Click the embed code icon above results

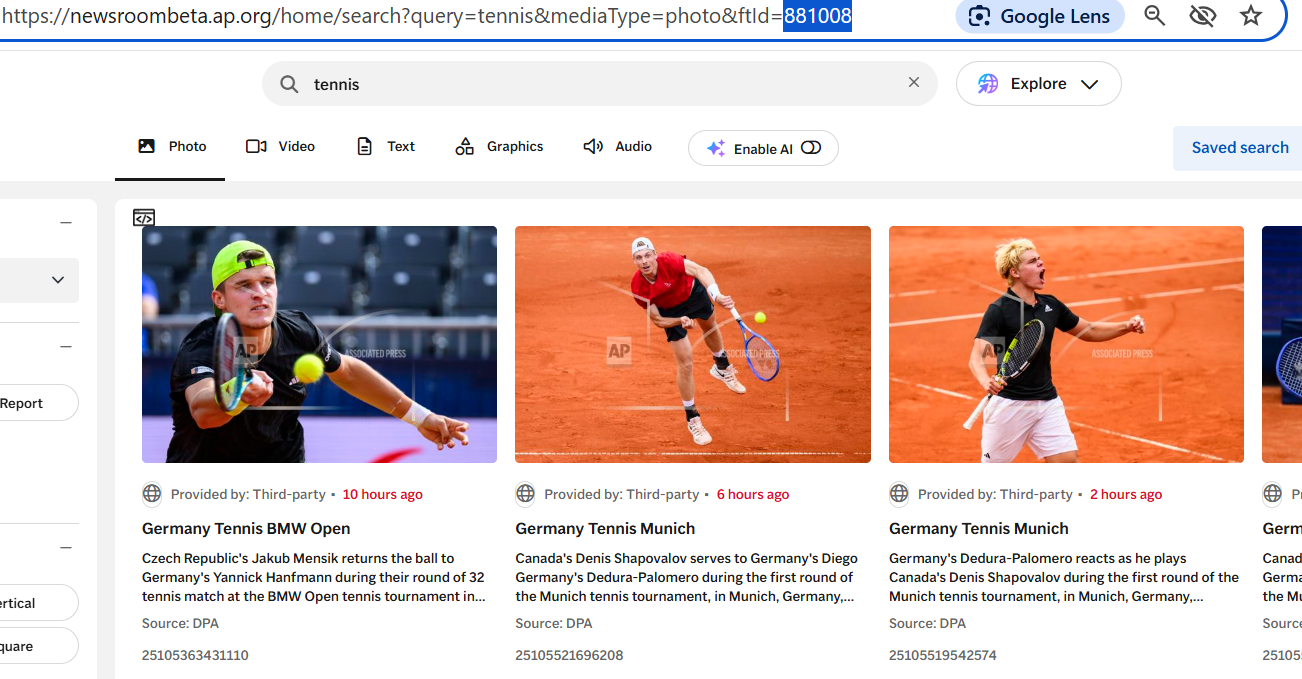144,217
